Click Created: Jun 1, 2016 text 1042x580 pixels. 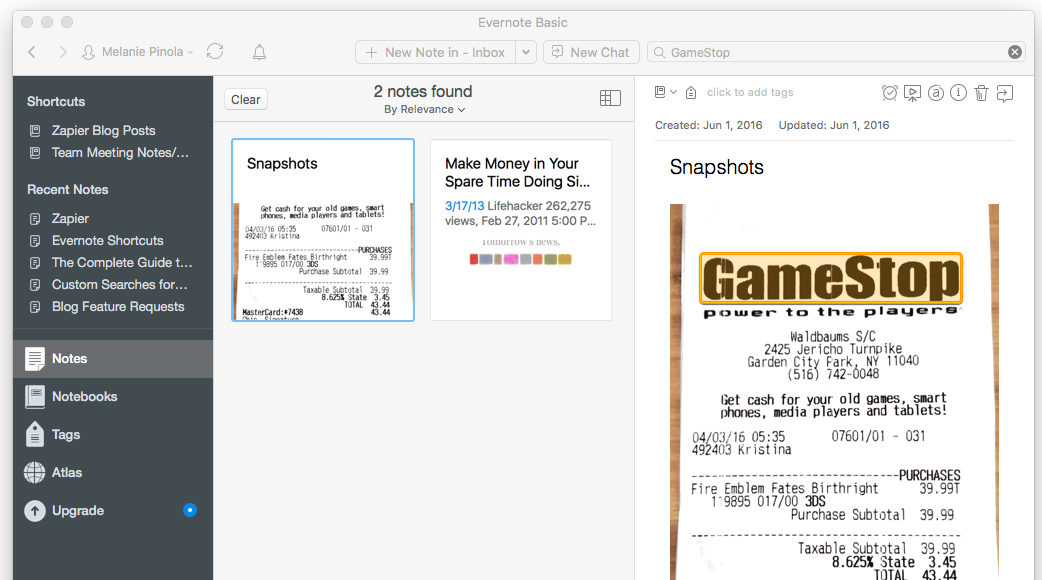coord(708,125)
